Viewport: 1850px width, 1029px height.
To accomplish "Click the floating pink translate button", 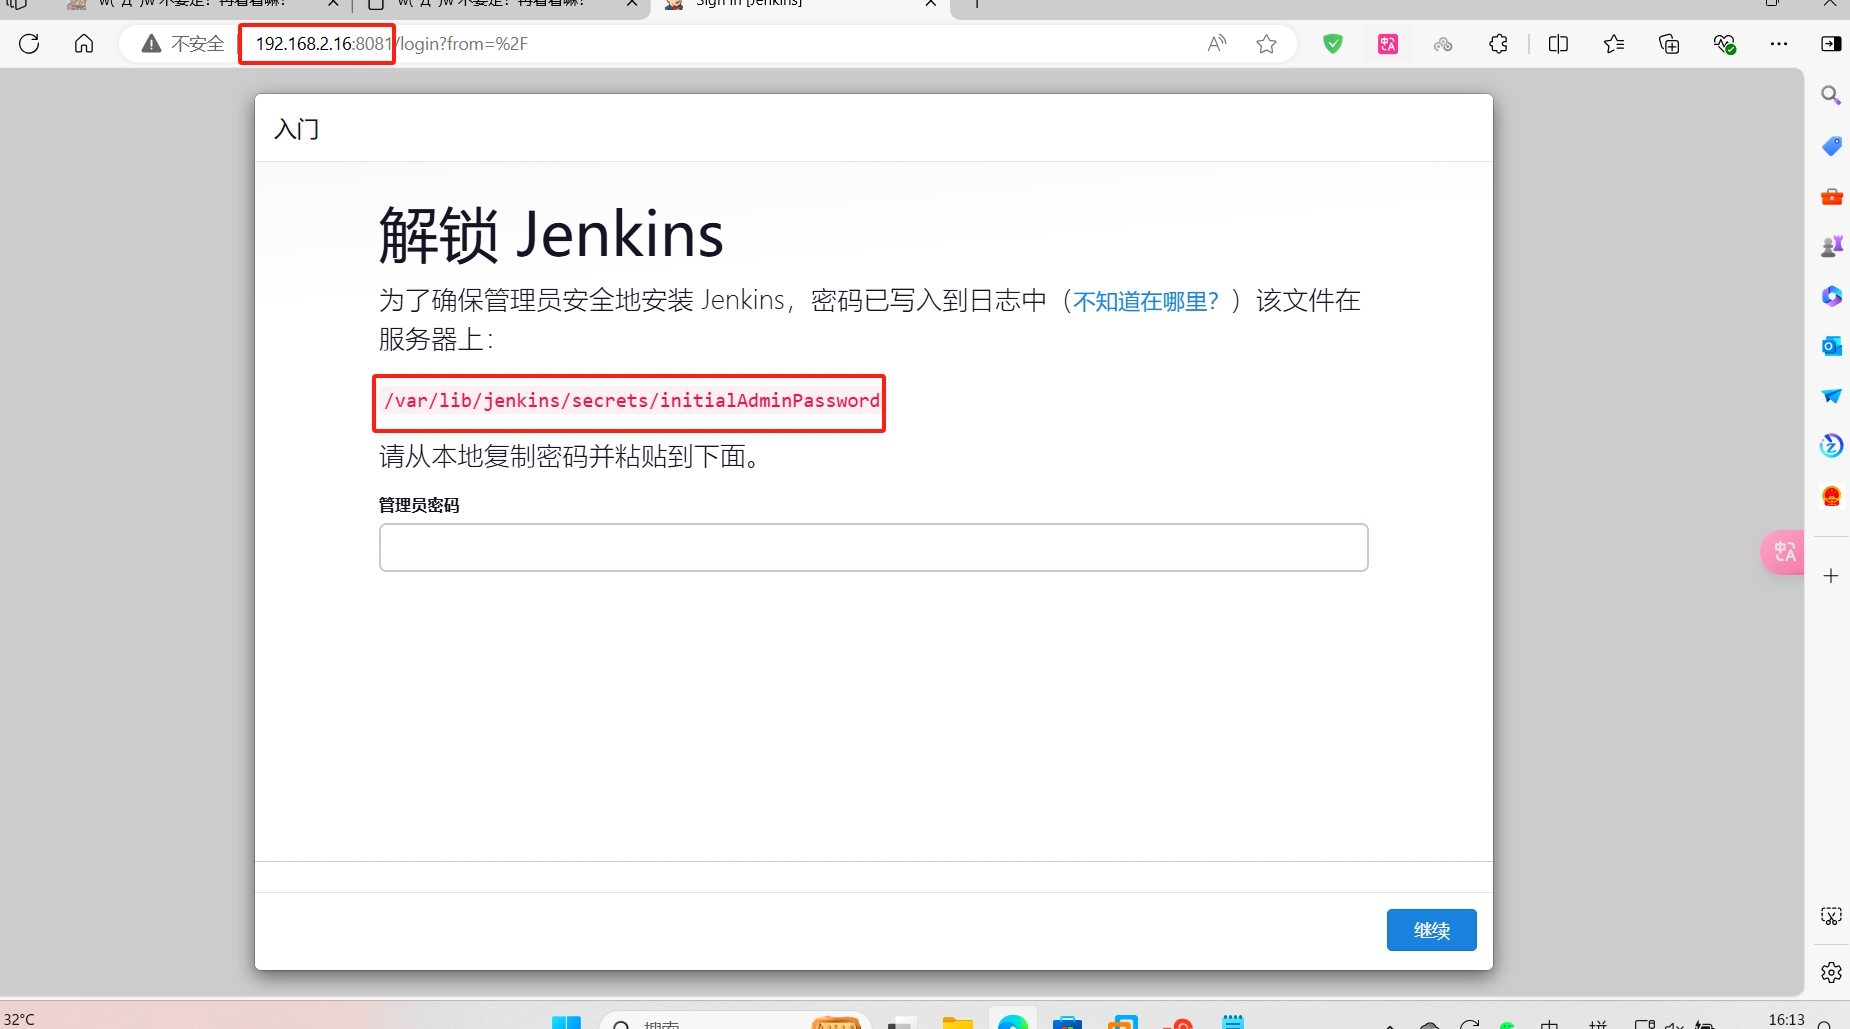I will click(1783, 552).
